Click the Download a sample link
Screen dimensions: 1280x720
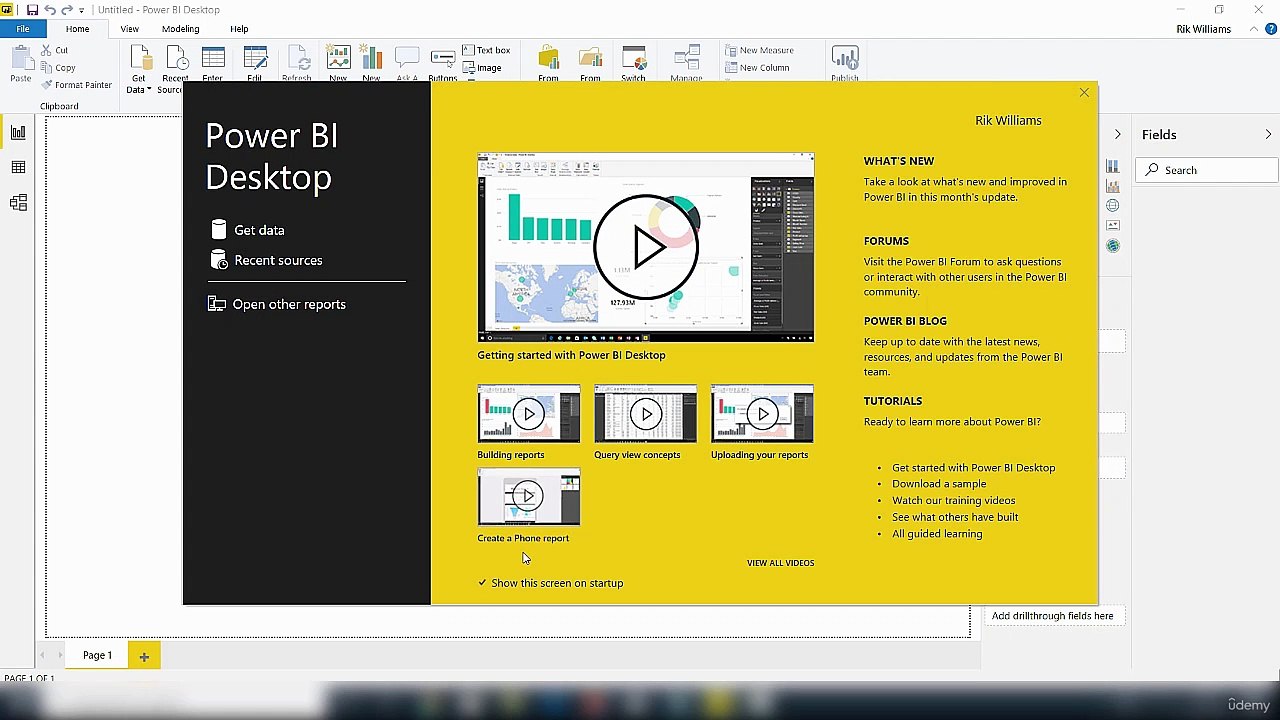tap(939, 484)
